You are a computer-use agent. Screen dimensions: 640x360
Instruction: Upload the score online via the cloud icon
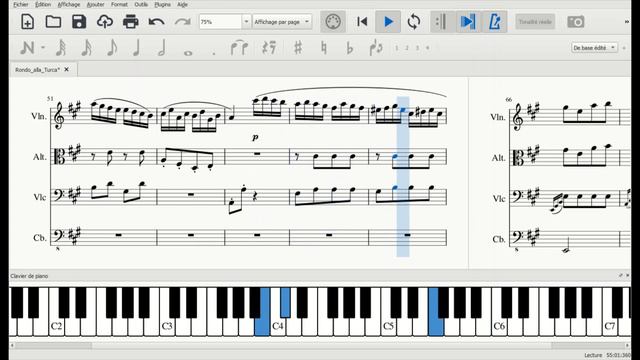tap(105, 22)
